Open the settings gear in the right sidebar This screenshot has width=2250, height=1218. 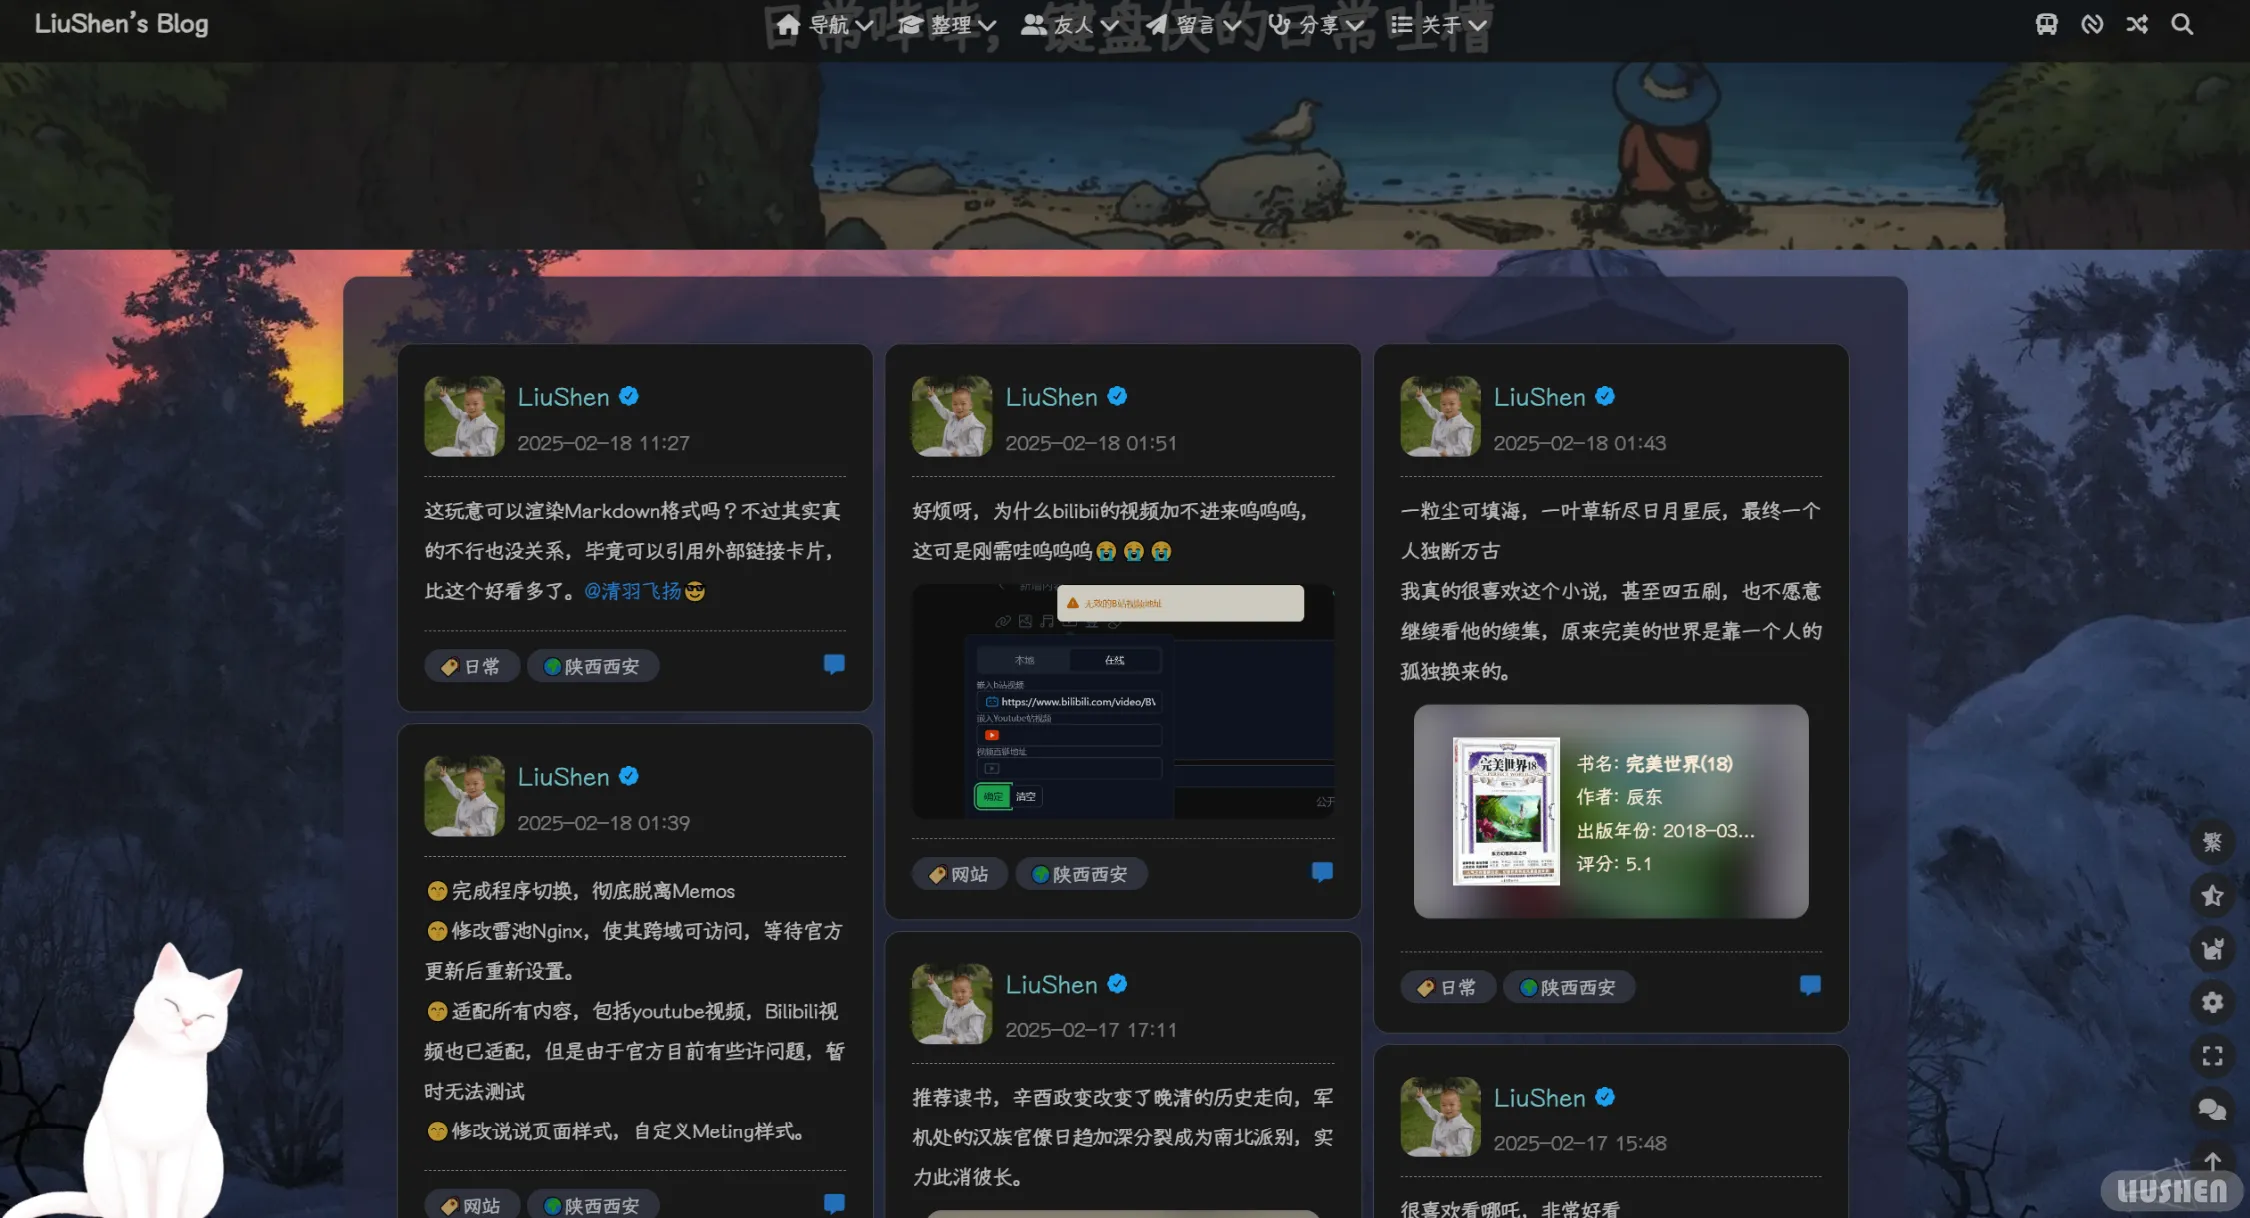tap(2212, 1002)
